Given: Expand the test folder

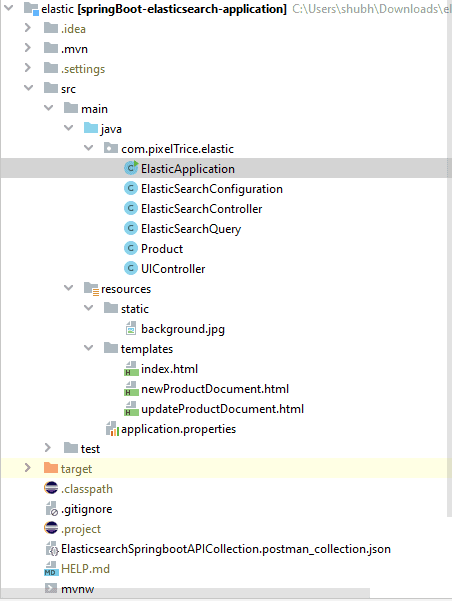Looking at the screenshot, I should pos(48,448).
